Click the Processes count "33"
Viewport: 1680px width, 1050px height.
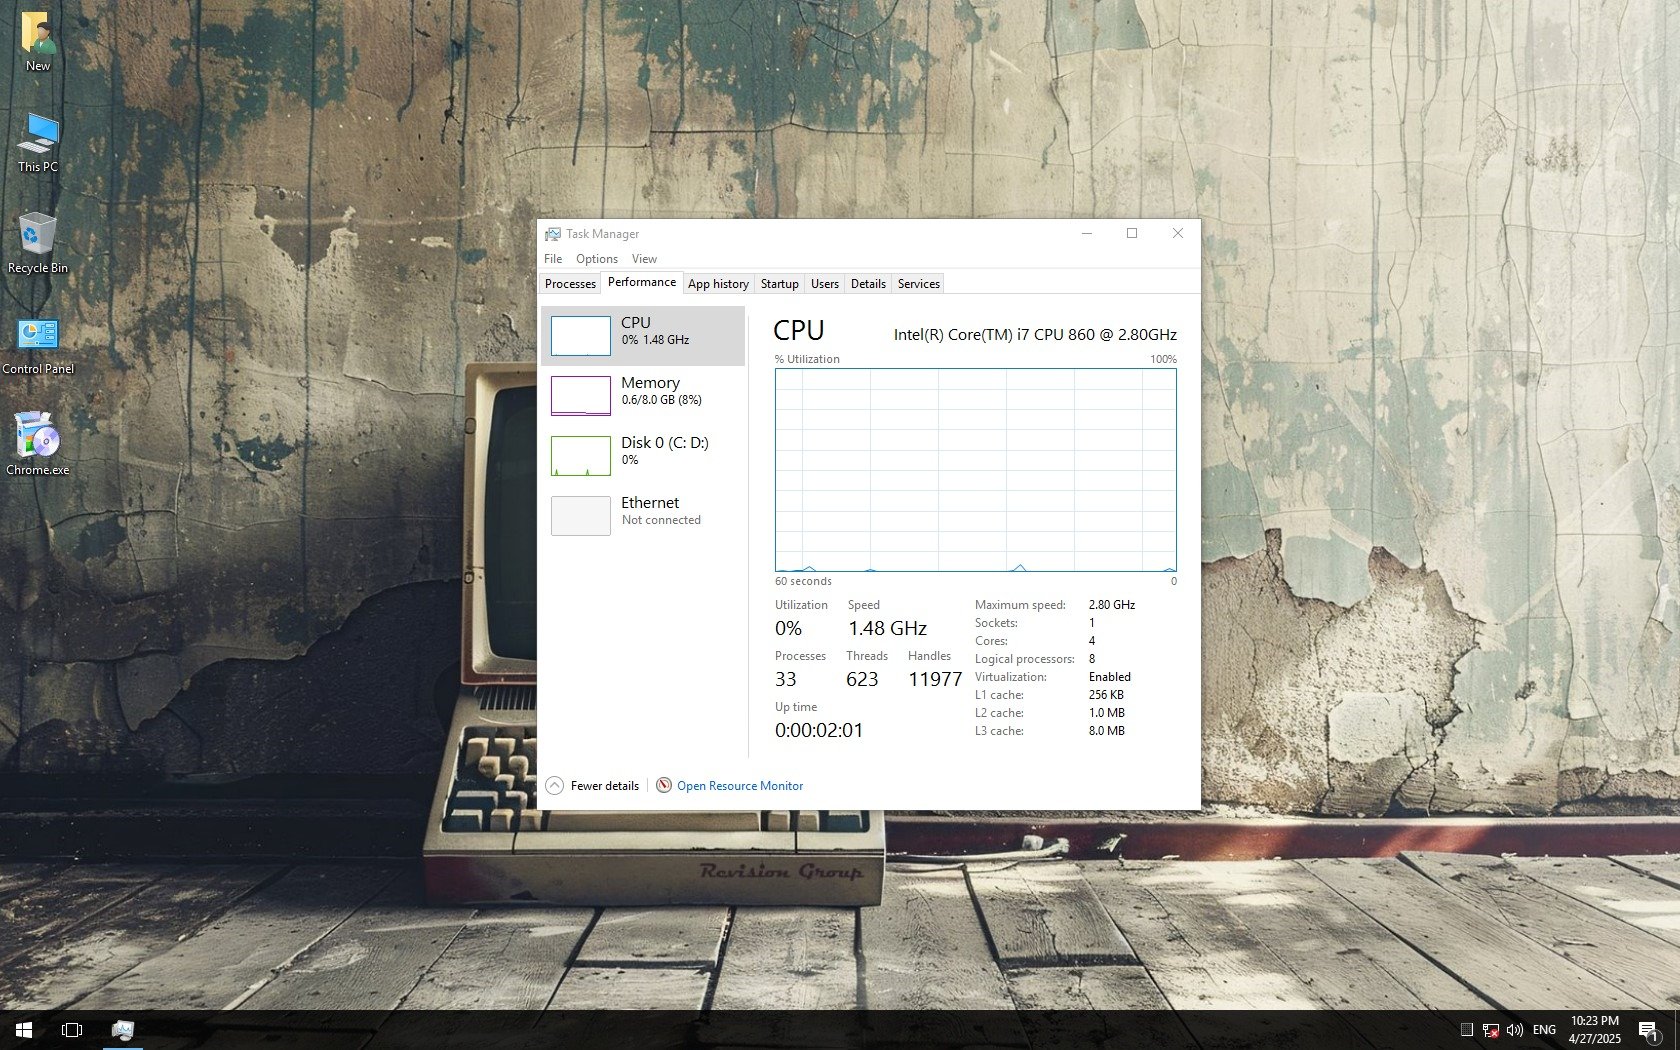786,680
